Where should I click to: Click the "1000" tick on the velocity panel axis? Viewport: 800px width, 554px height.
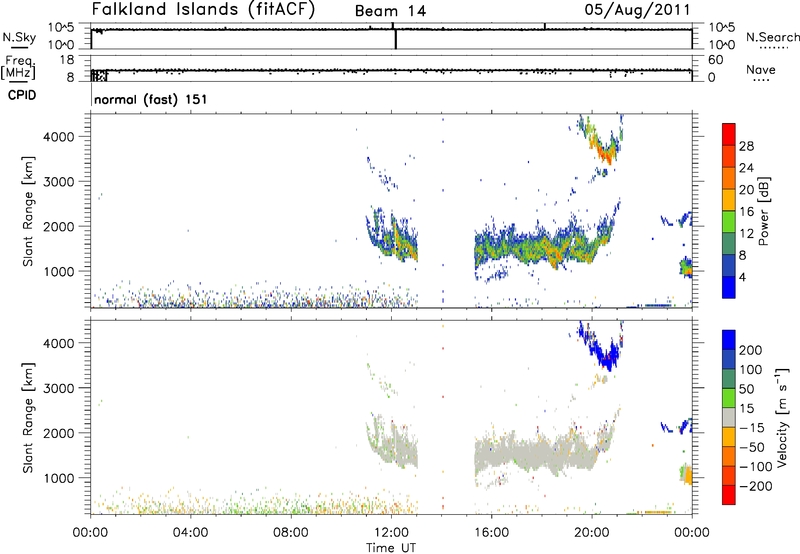[59, 478]
